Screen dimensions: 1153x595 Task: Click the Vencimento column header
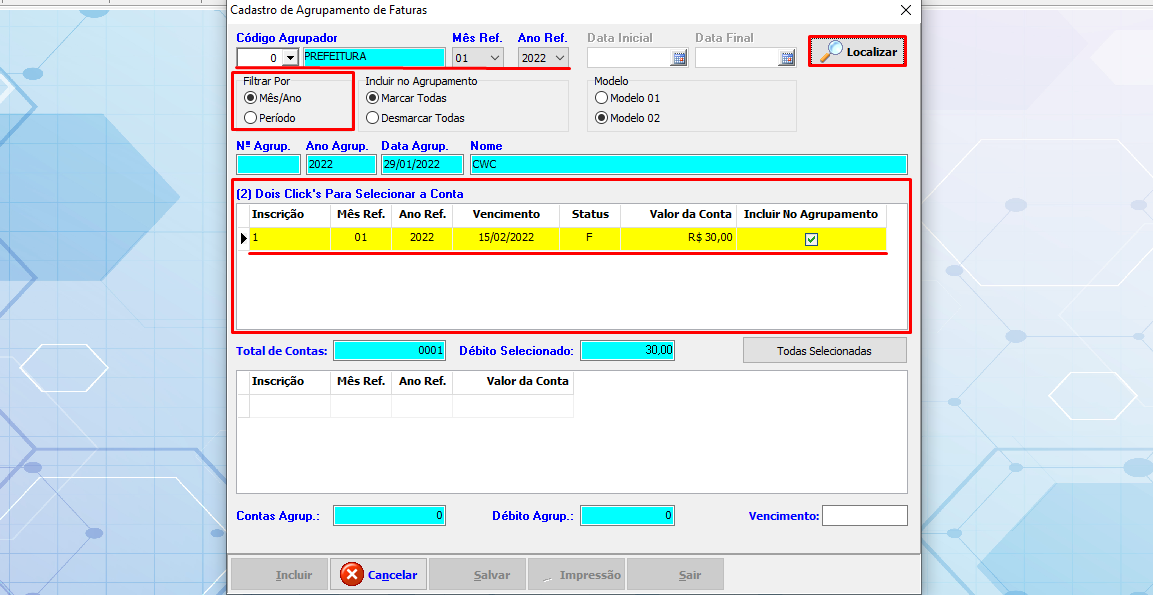point(506,214)
